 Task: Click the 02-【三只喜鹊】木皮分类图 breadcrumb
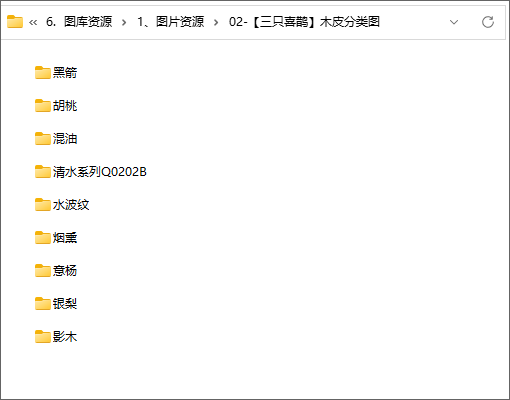(x=304, y=22)
